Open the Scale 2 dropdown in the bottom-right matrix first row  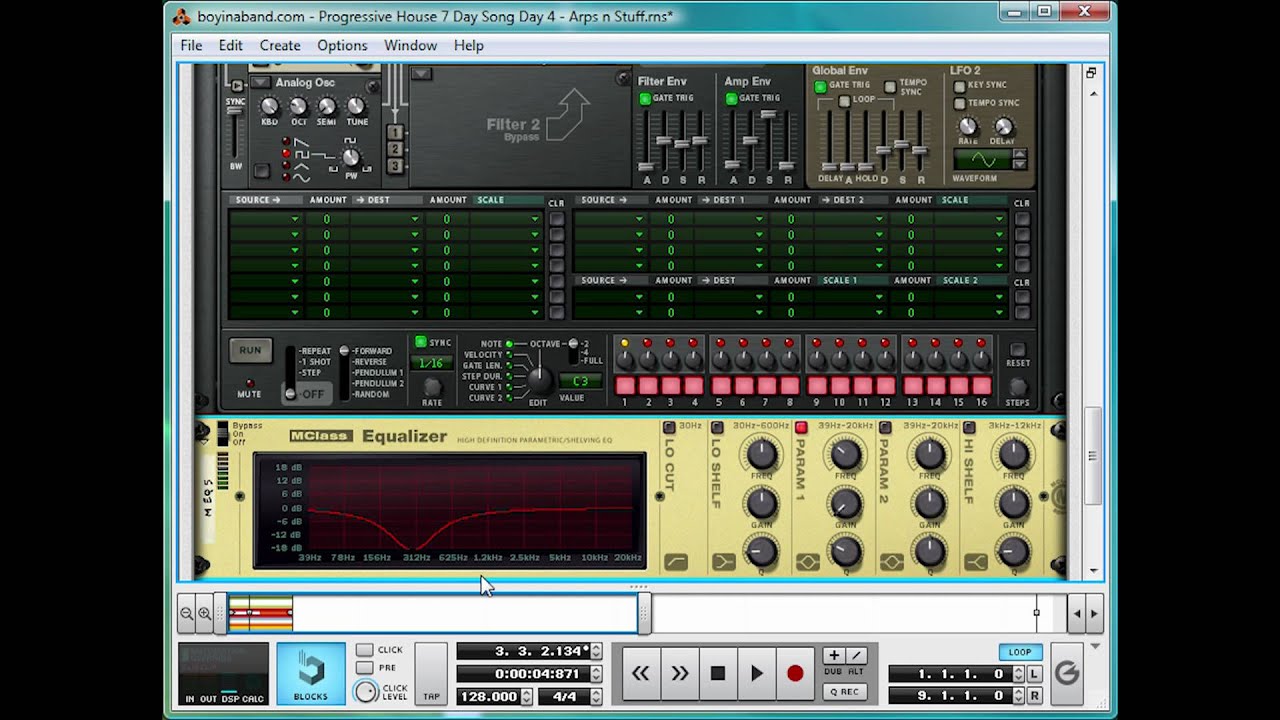pyautogui.click(x=970, y=297)
